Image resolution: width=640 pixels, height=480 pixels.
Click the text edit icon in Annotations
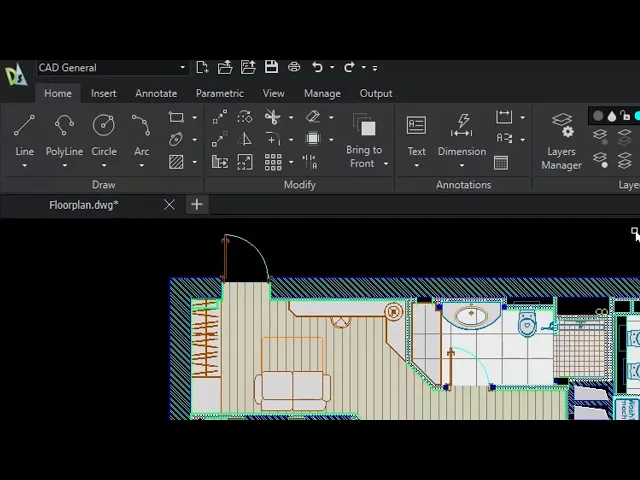click(504, 139)
